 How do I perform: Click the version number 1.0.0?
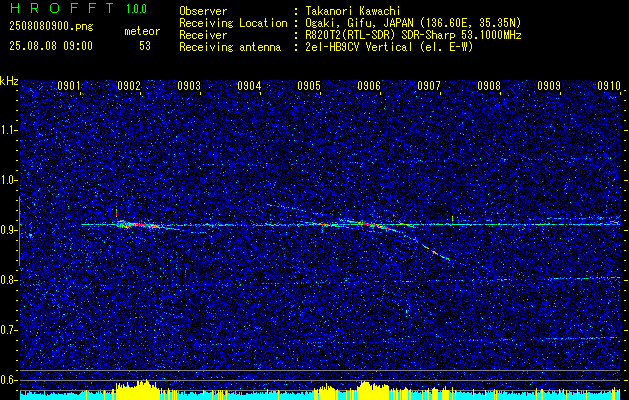coord(136,9)
